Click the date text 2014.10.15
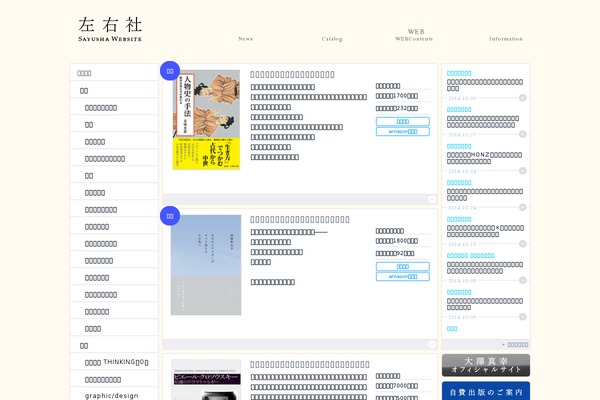This screenshot has height=400, width=600. [x=462, y=244]
